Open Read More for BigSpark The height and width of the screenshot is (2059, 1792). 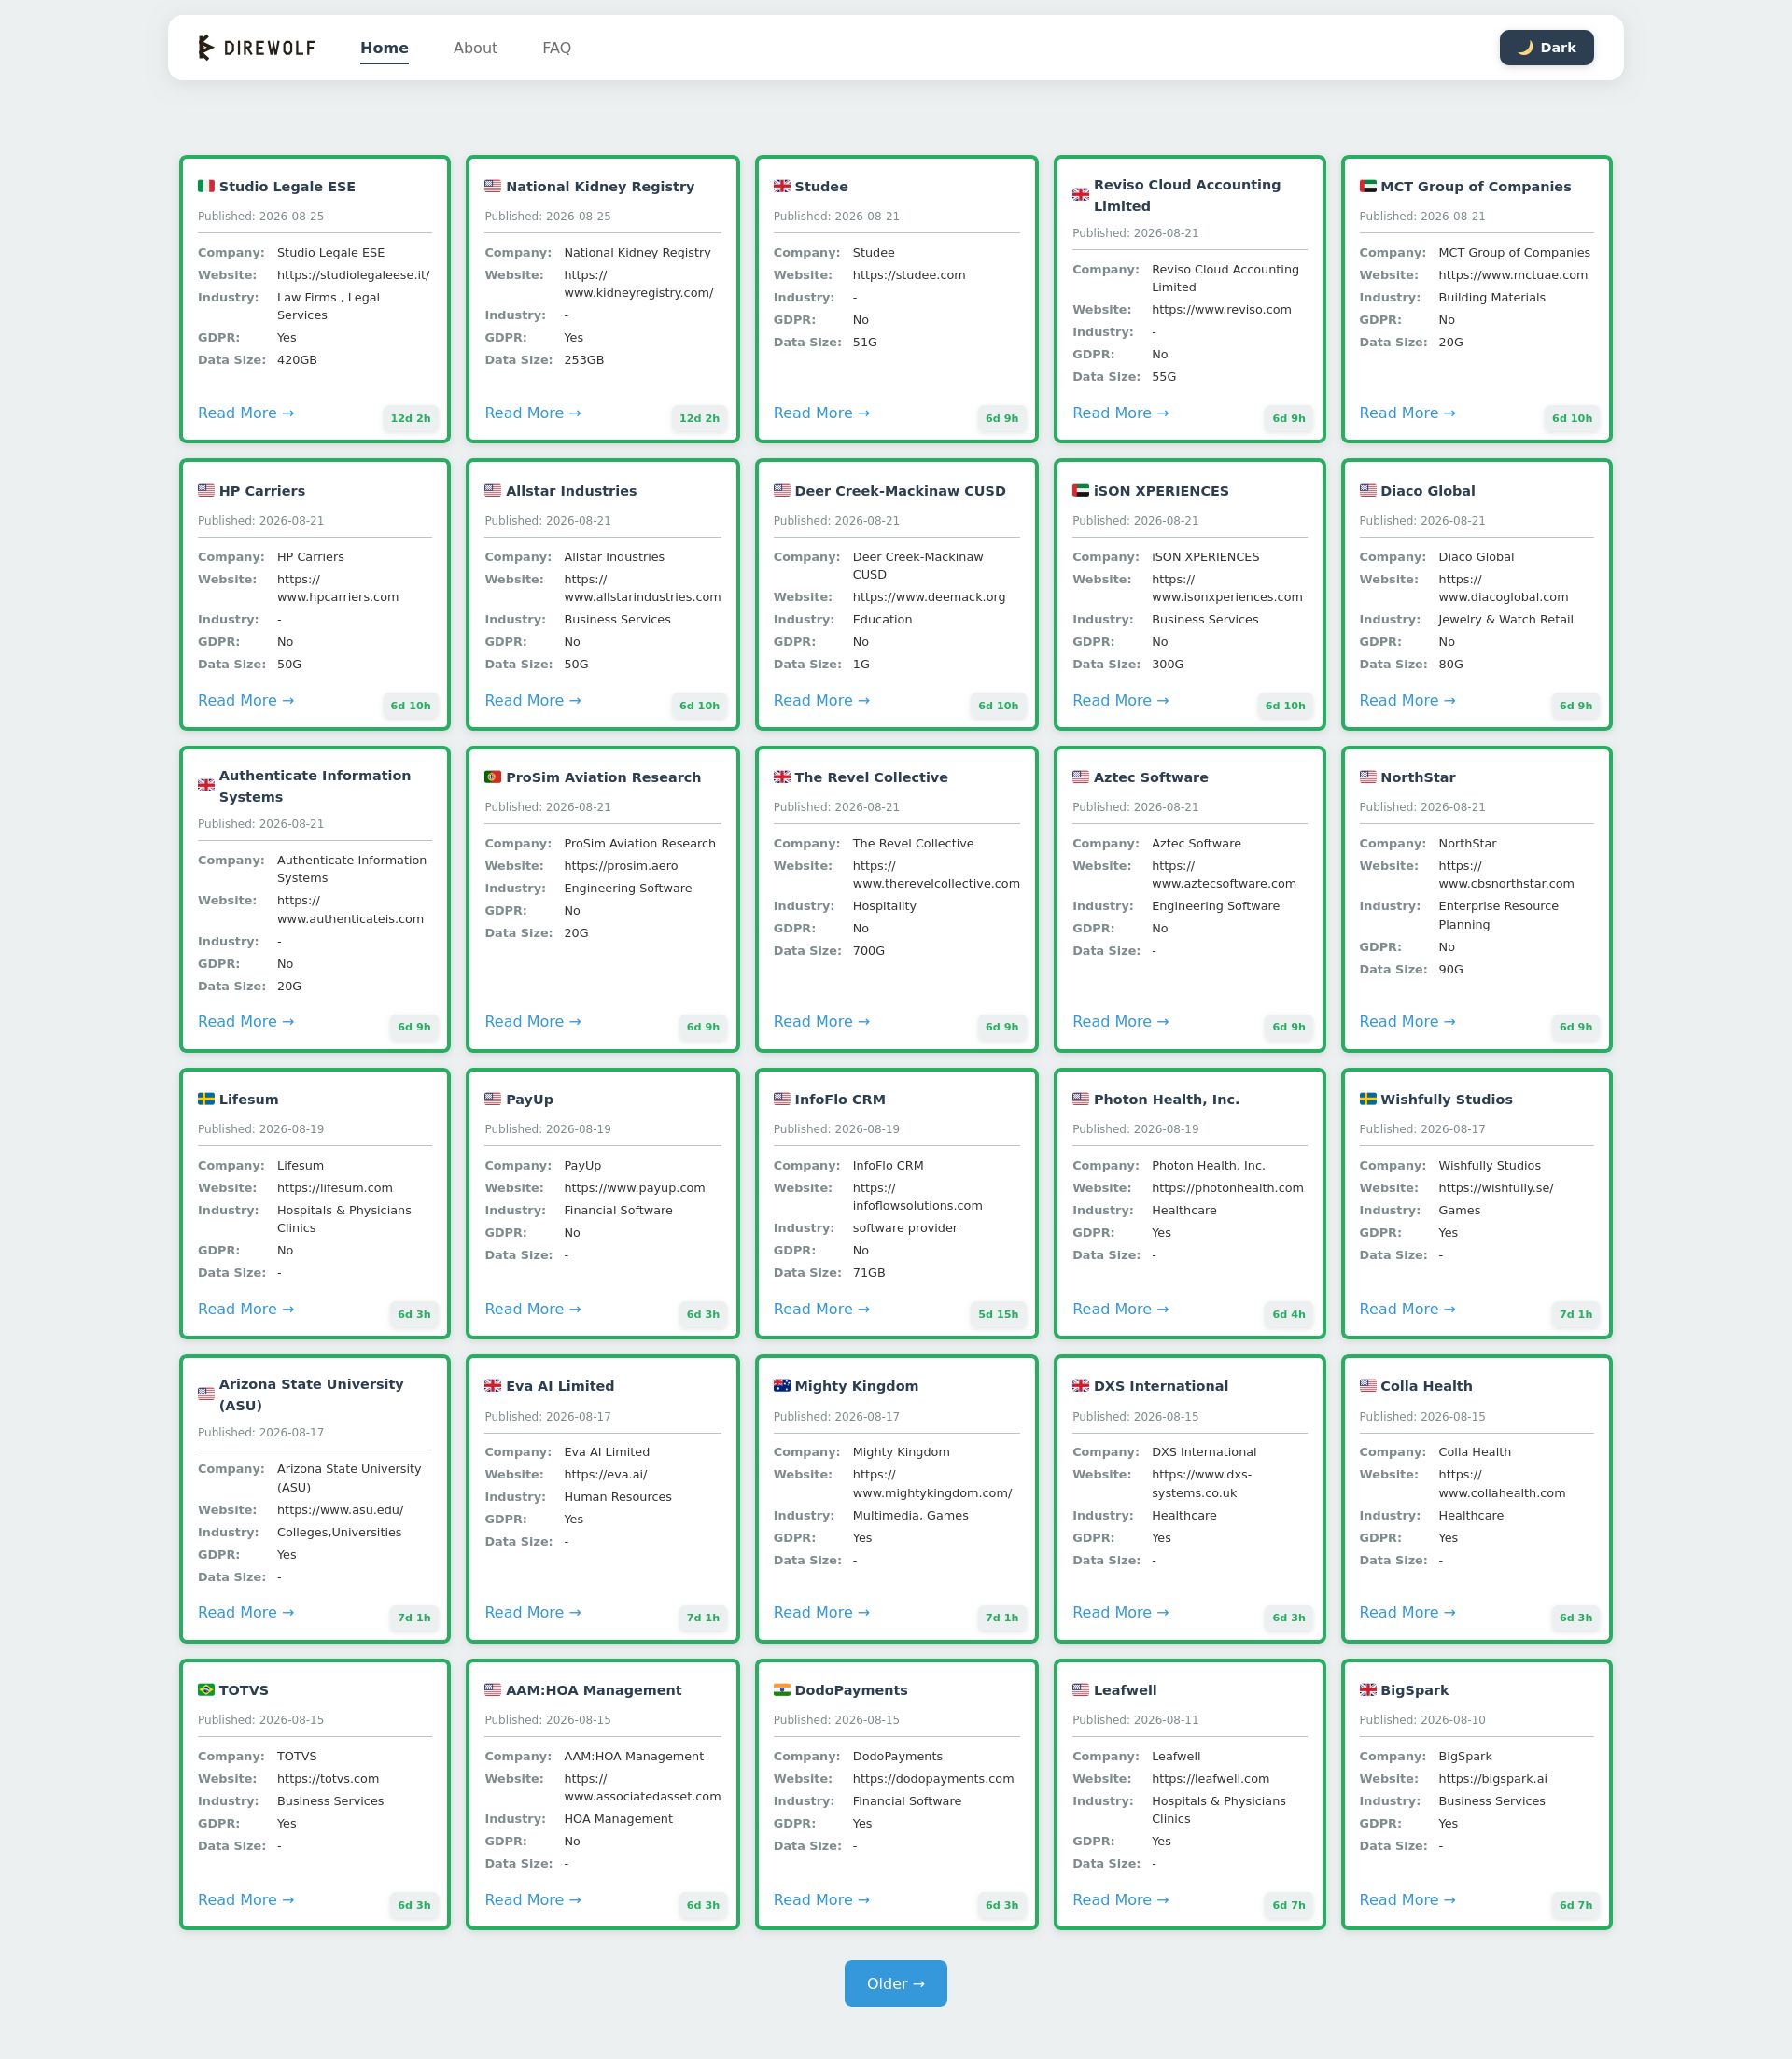click(x=1407, y=1900)
